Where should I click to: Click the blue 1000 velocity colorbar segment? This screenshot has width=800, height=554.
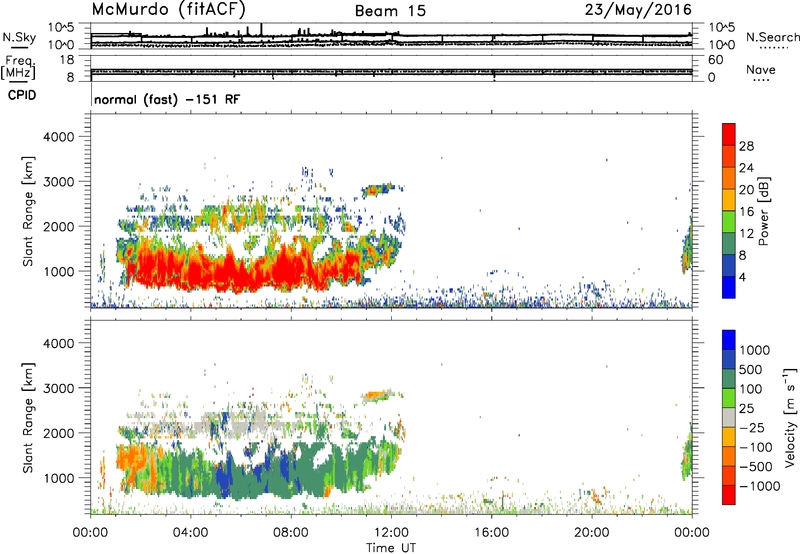pyautogui.click(x=729, y=340)
